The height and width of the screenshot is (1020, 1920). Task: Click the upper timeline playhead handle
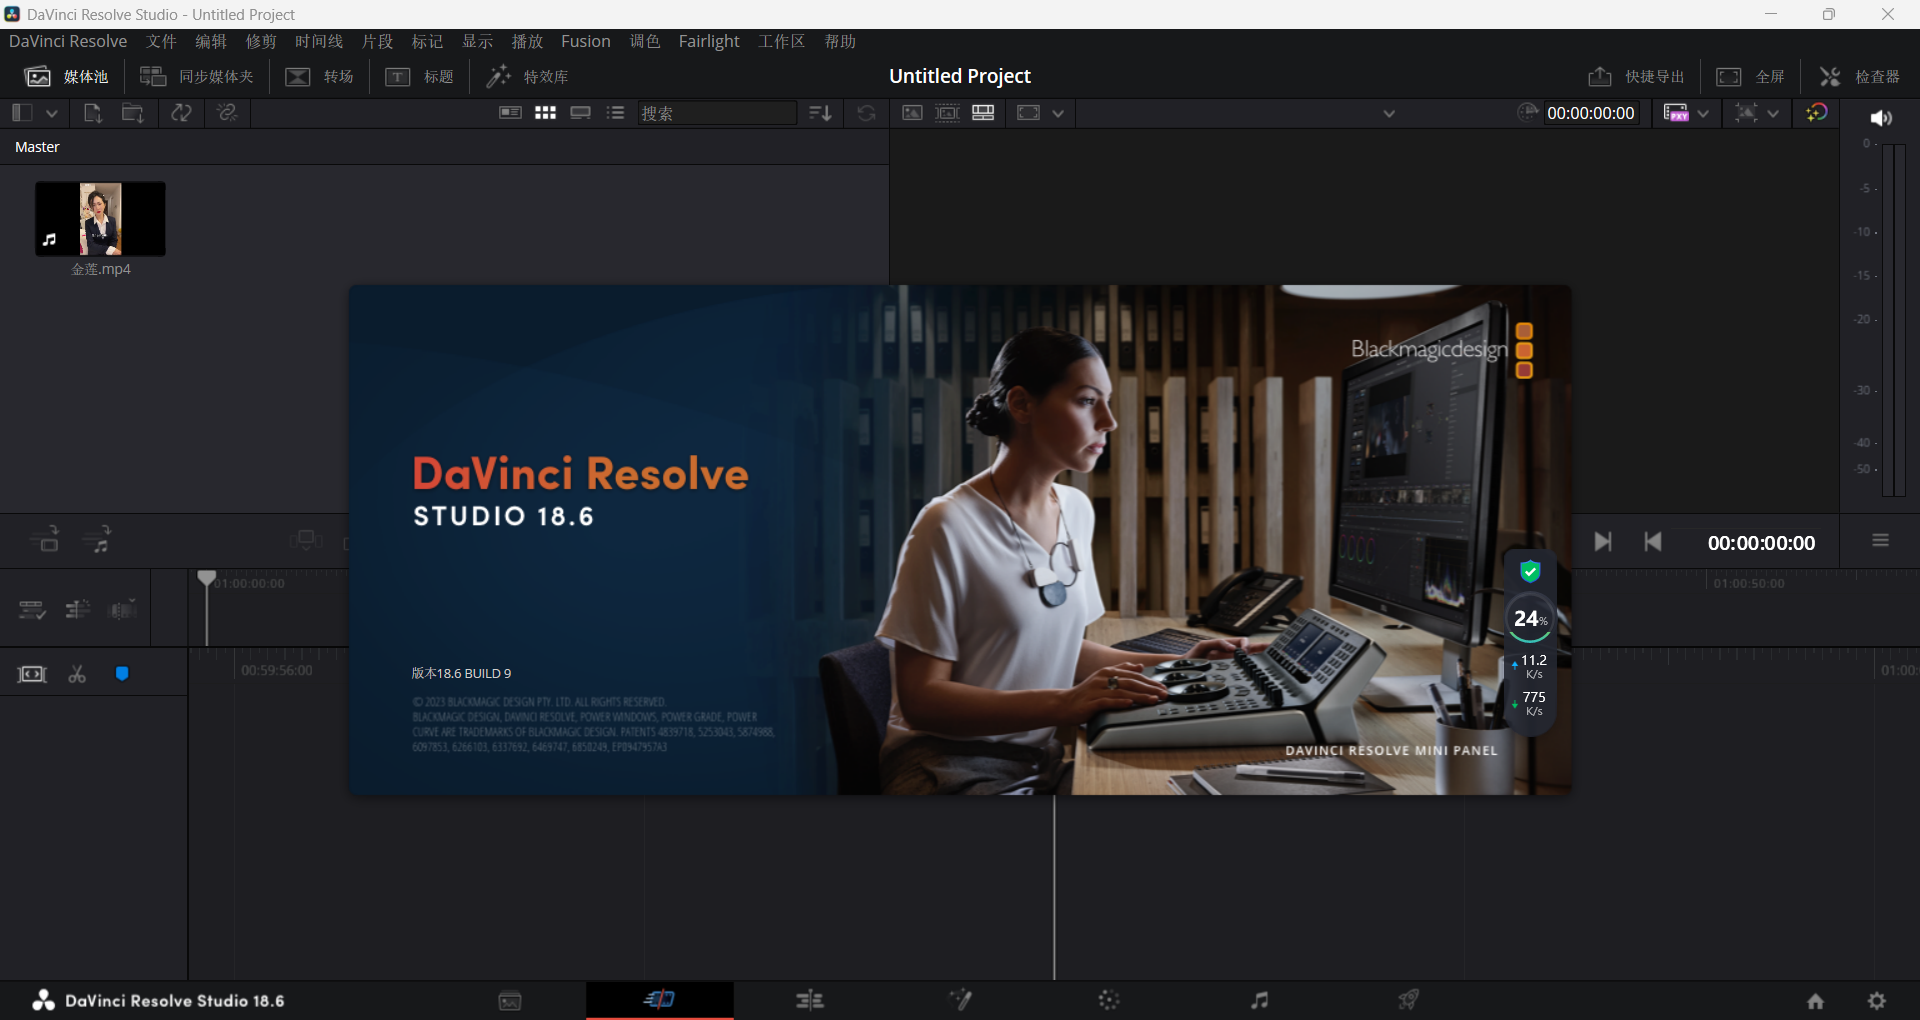click(x=206, y=579)
